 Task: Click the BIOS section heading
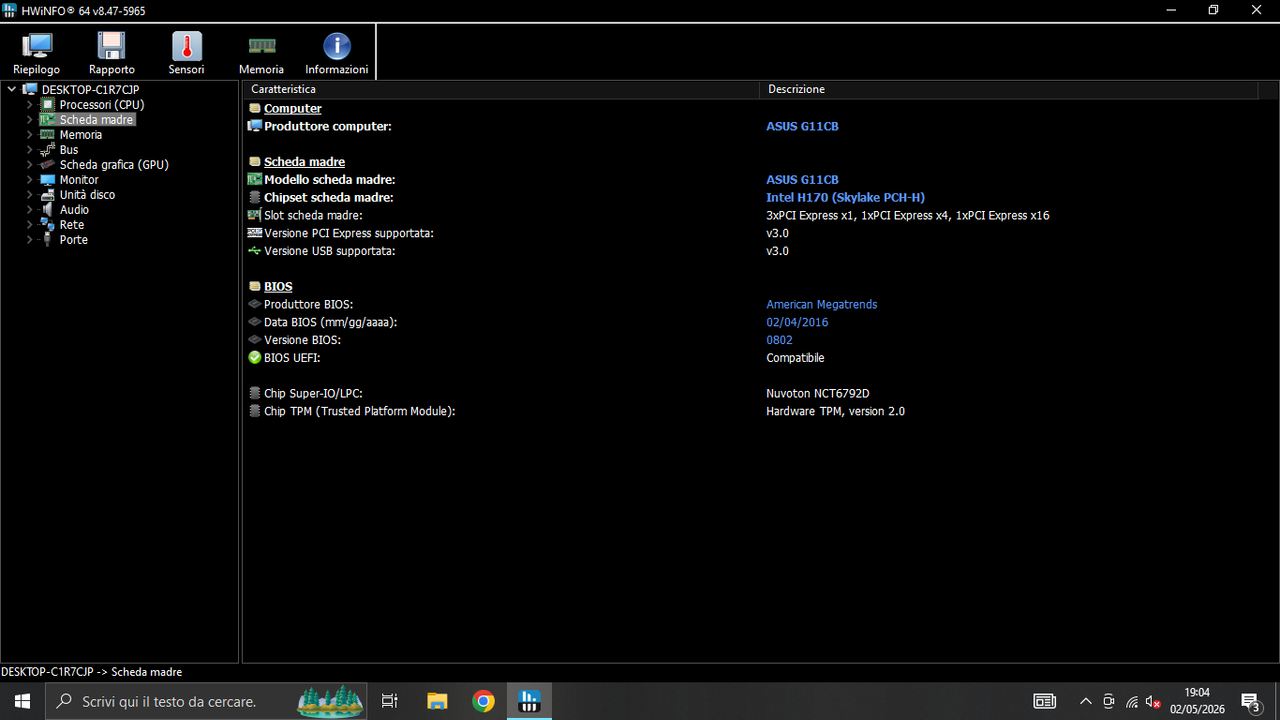278,287
